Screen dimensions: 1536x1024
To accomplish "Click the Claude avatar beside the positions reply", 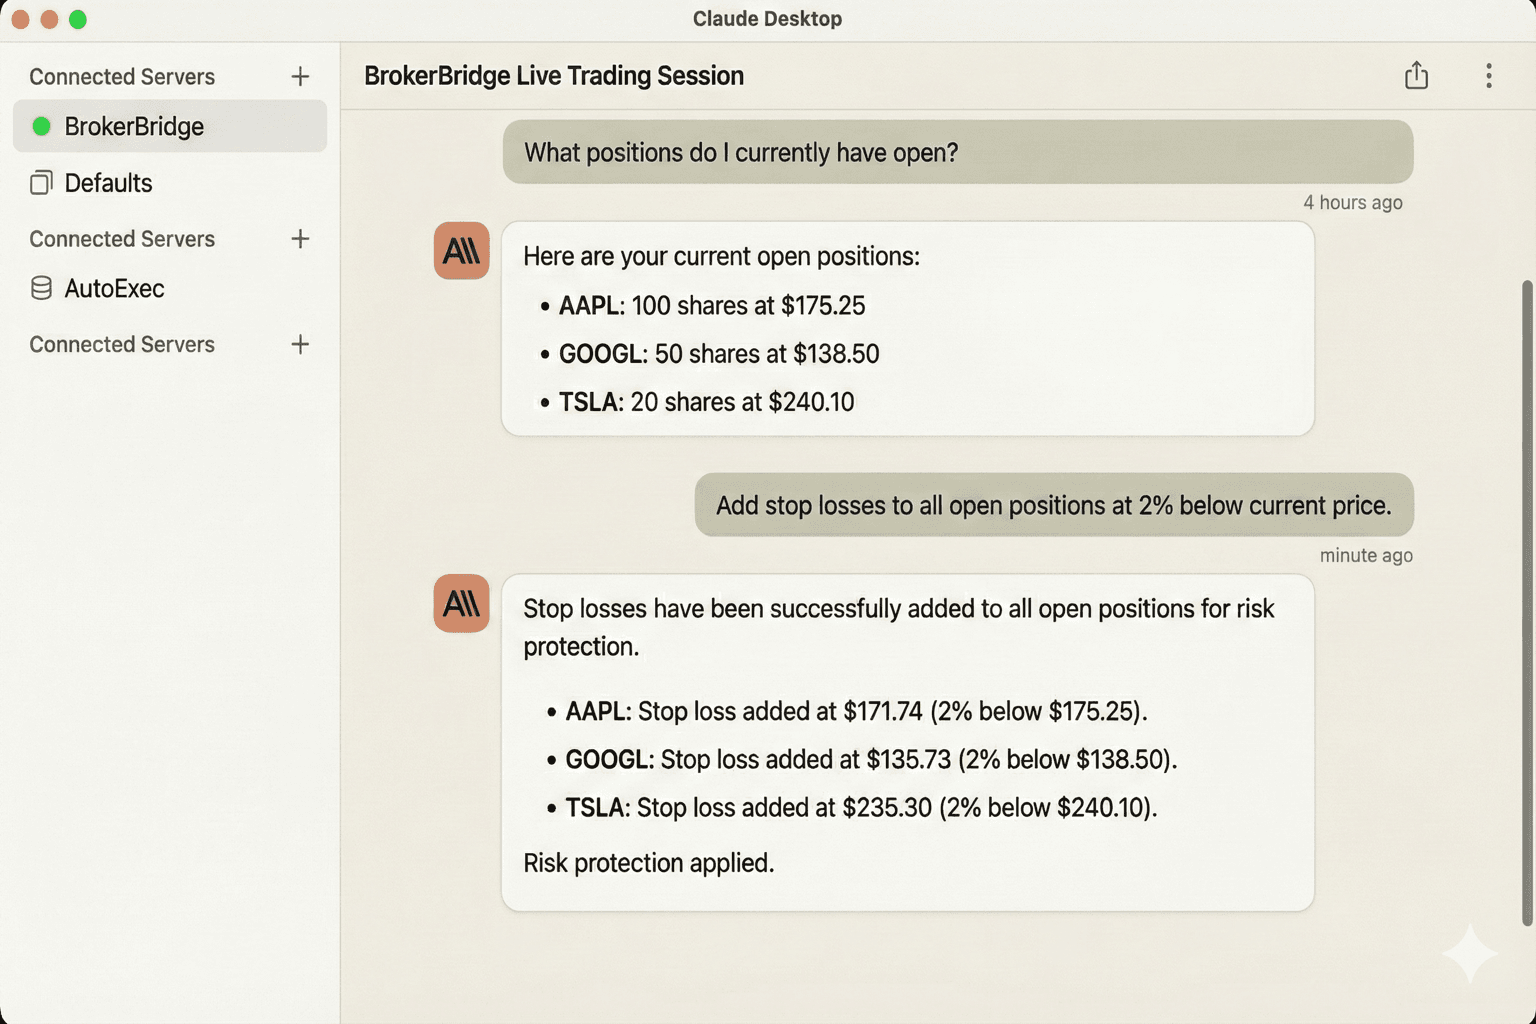I will click(461, 252).
